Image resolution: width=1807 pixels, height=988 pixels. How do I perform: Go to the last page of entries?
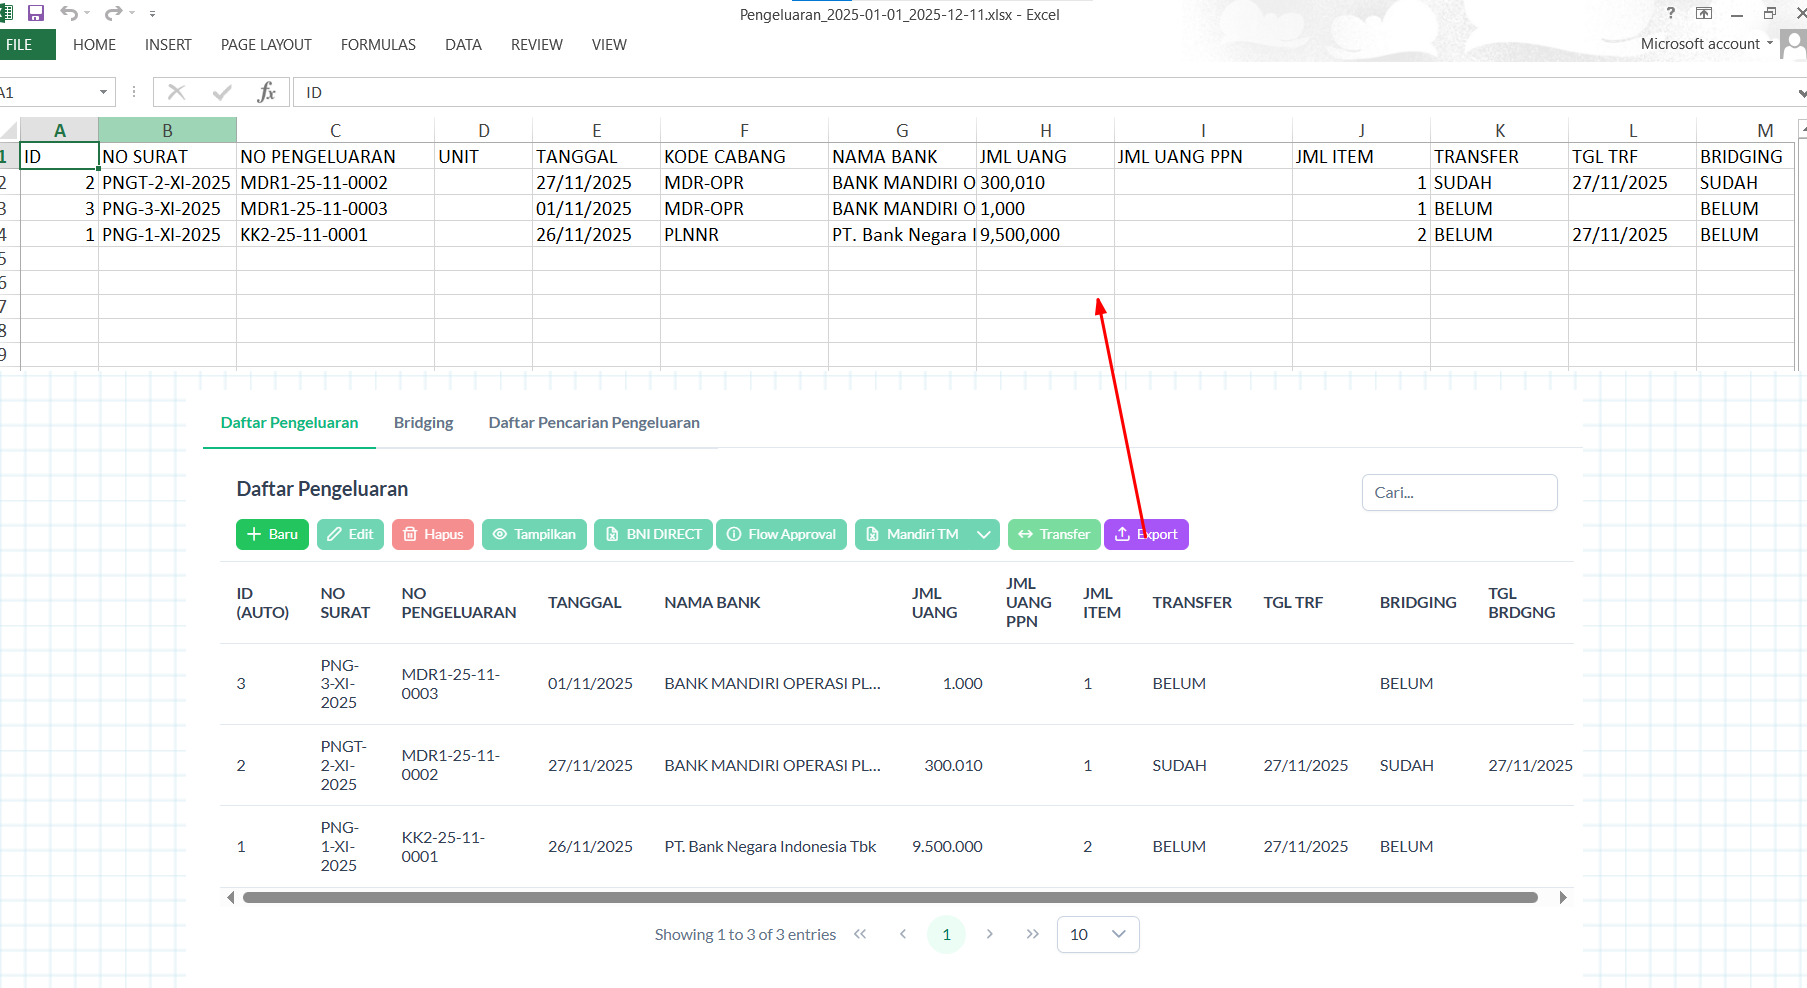(x=1032, y=934)
